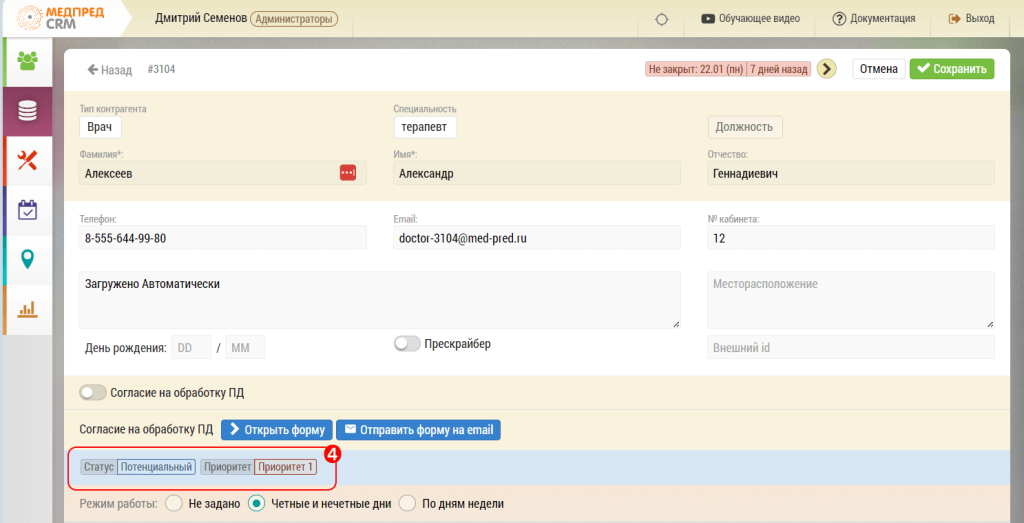Open Обучающее видео link
1024x523 pixels.
pyautogui.click(x=750, y=19)
